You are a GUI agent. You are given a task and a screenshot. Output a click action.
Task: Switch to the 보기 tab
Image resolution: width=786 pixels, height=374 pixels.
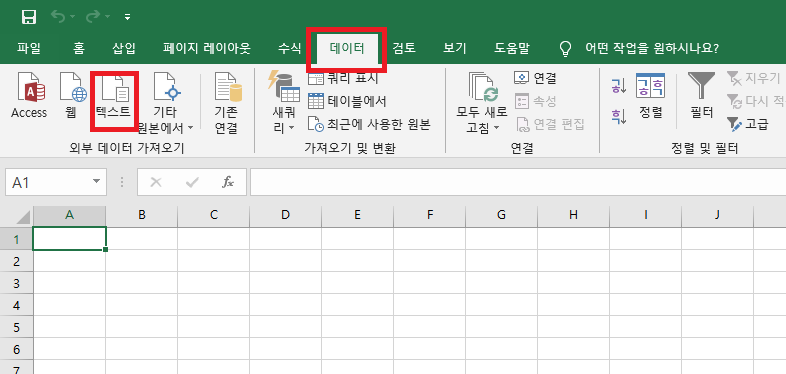pos(455,48)
